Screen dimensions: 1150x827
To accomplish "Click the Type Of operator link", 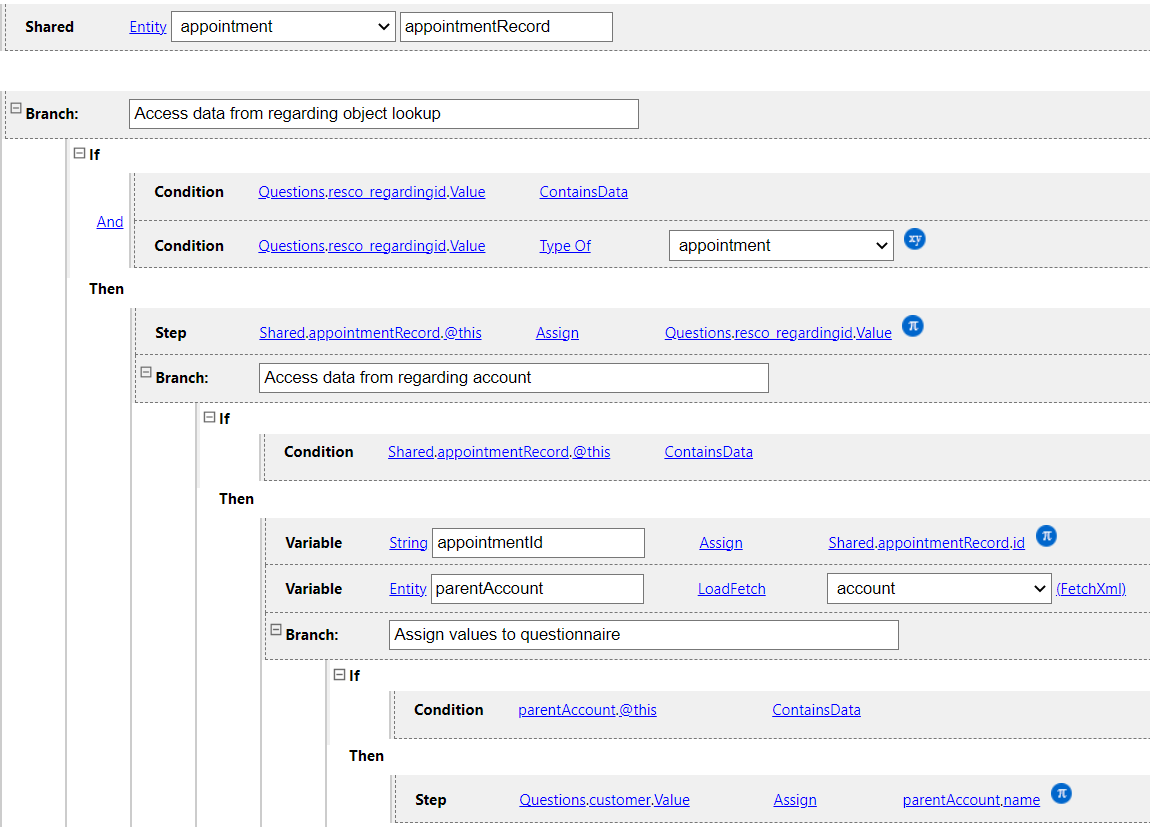I will point(565,246).
